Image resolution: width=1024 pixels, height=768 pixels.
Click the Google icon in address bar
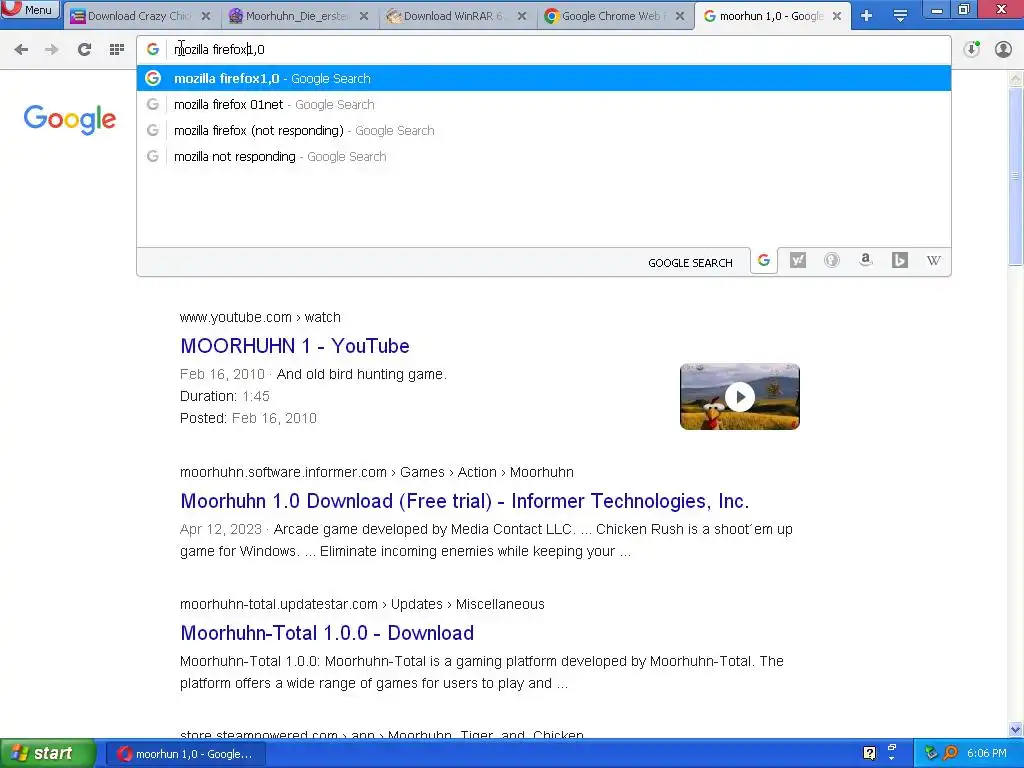pyautogui.click(x=153, y=49)
